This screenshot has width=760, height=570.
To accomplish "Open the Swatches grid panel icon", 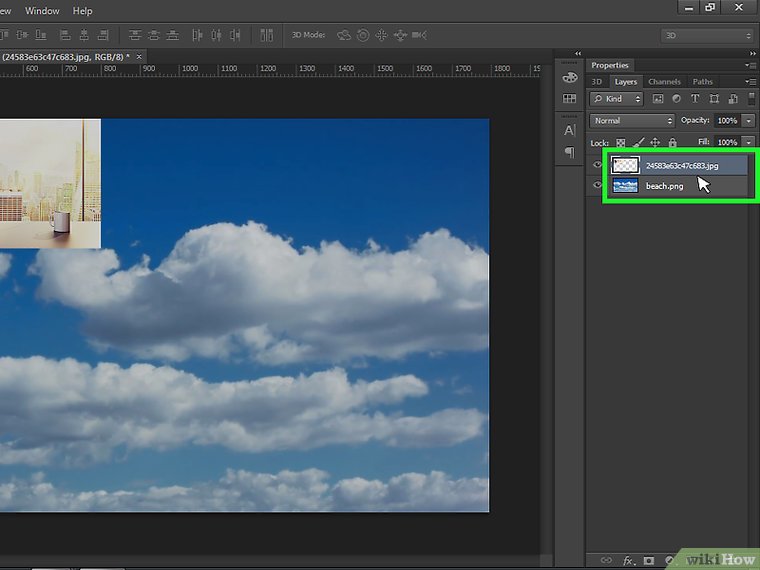I will 570,98.
